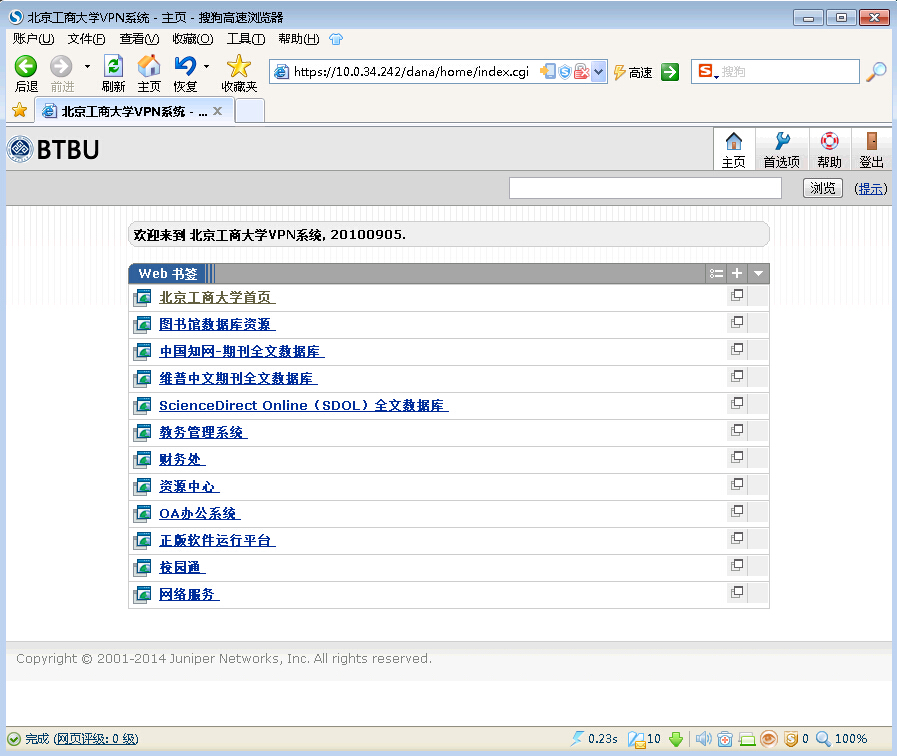Open 校园通 bookmark link
Image resolution: width=897 pixels, height=756 pixels.
(182, 567)
